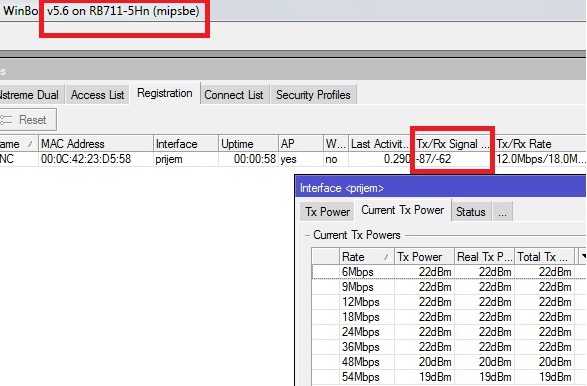The height and width of the screenshot is (386, 587).
Task: Sort Current Tx Powers by Rate column
Action: (x=367, y=257)
